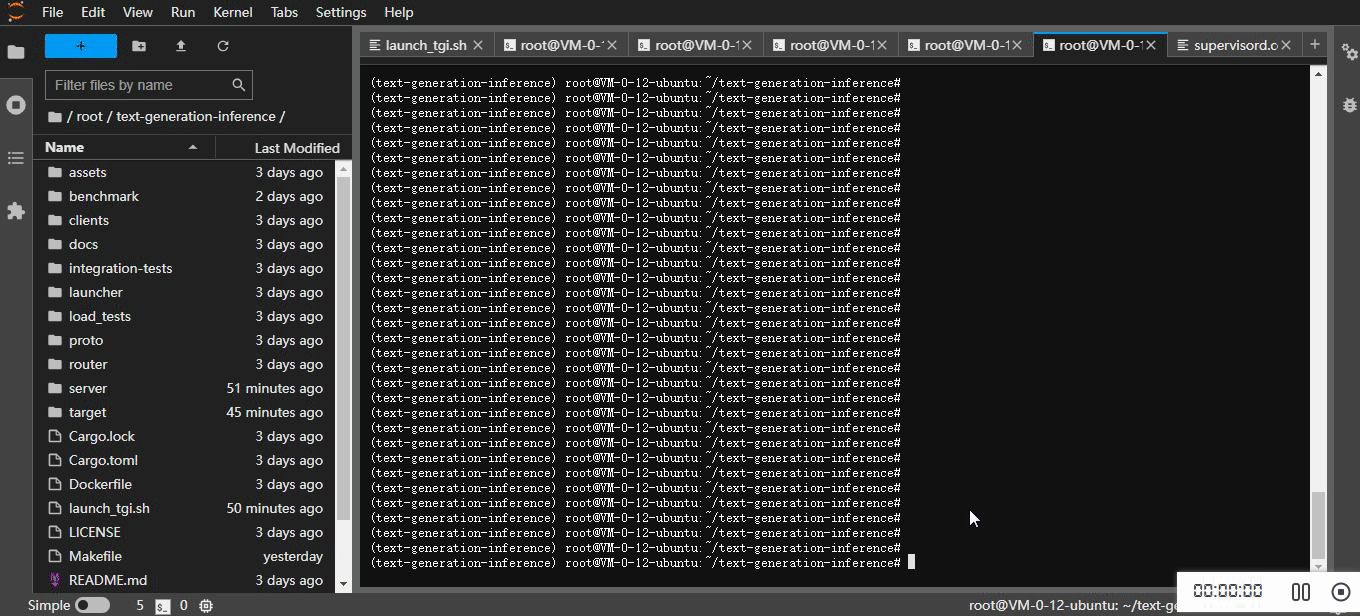Viewport: 1360px width, 616px height.
Task: Select the Dockerfile file
Action: [184, 484]
